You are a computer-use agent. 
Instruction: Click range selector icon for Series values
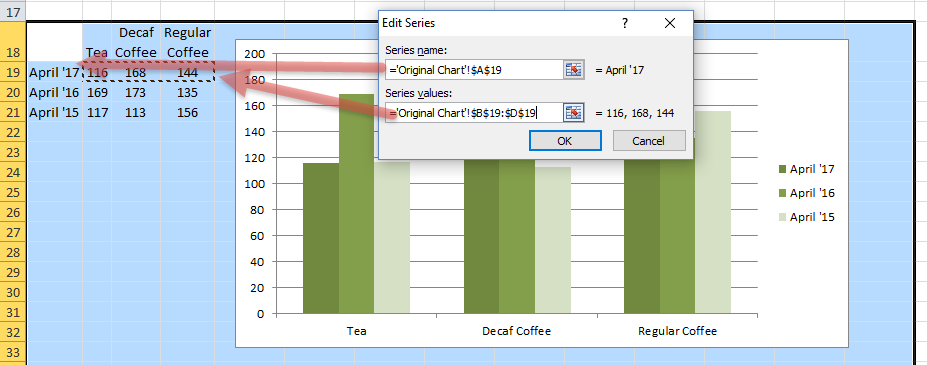[573, 112]
